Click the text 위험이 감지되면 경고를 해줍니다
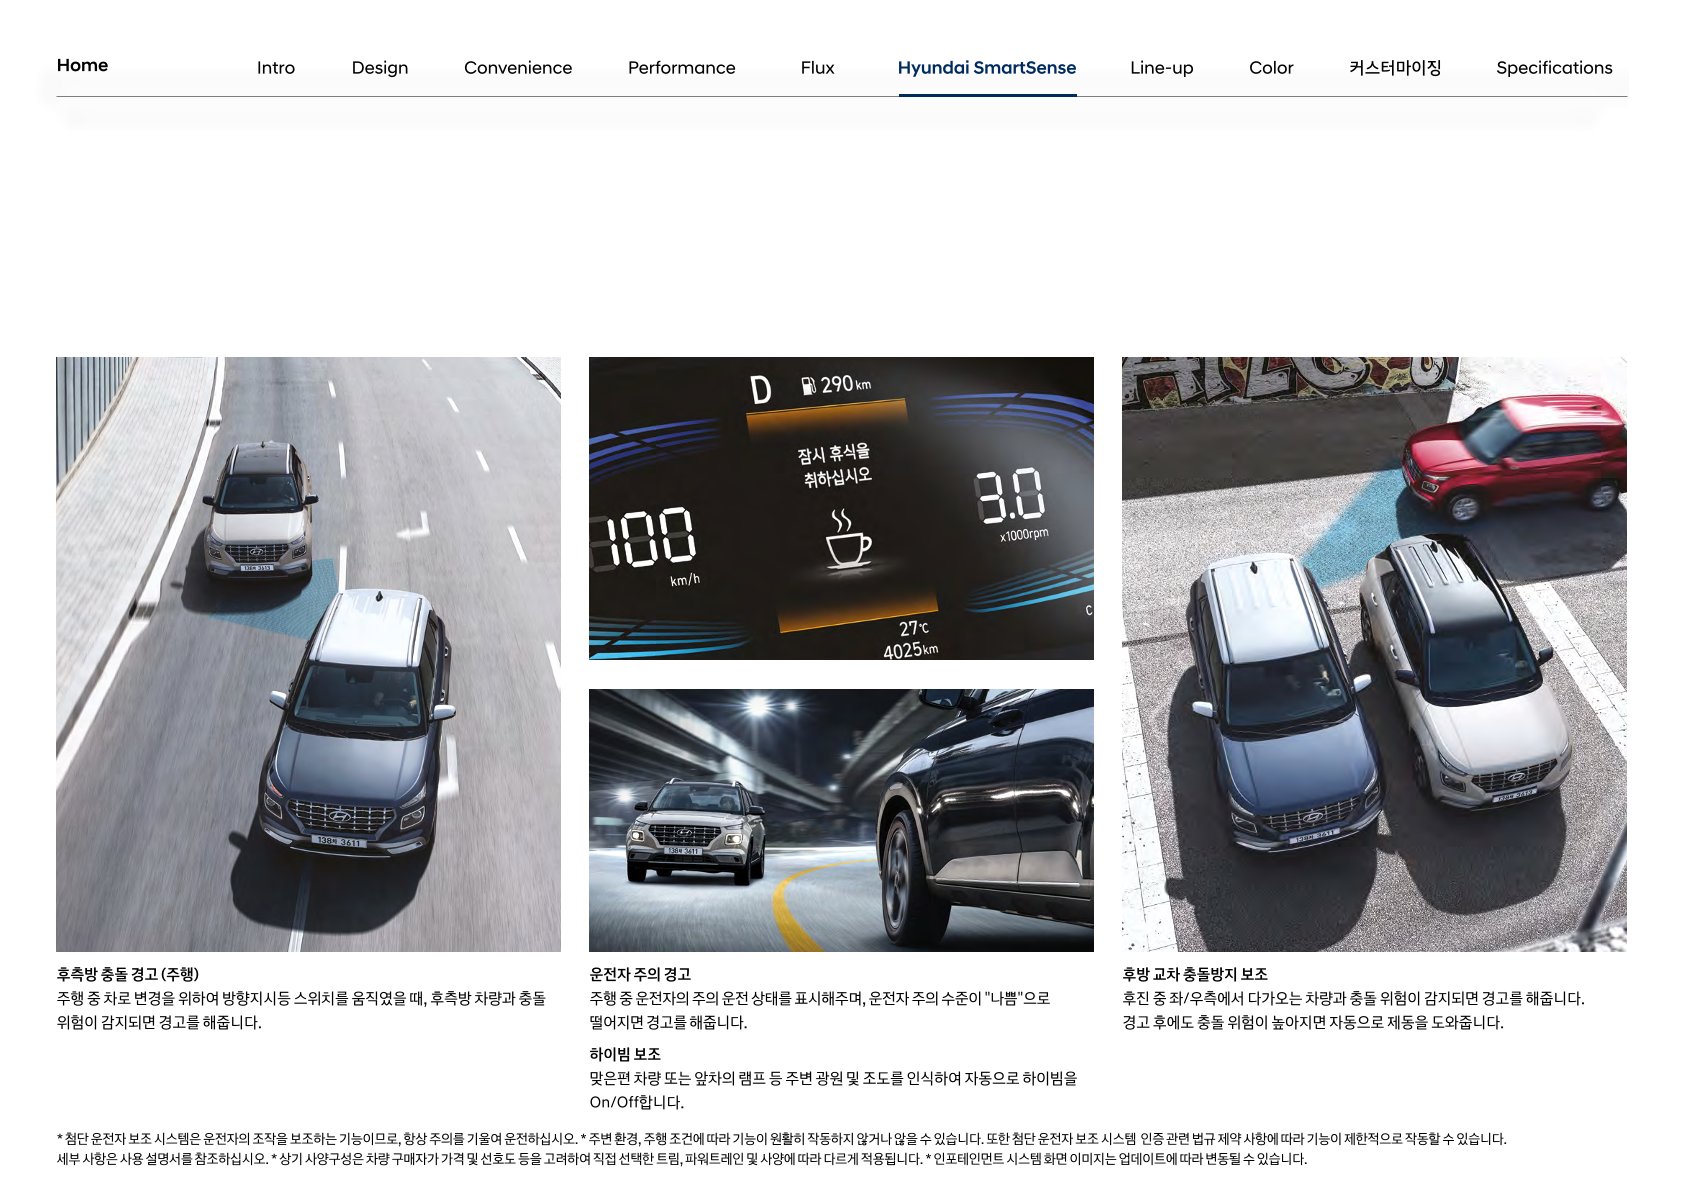The width and height of the screenshot is (1683, 1190). [159, 1023]
